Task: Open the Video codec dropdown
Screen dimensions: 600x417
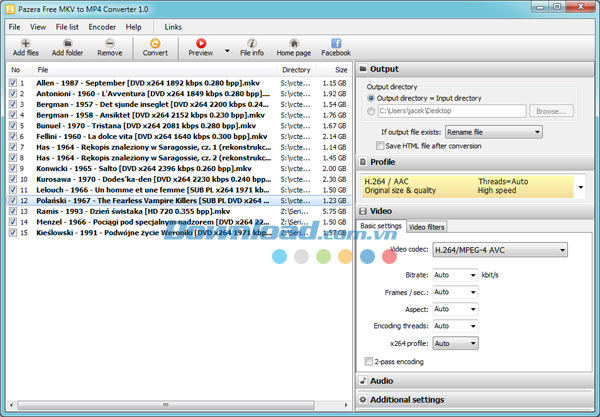Action: click(500, 250)
